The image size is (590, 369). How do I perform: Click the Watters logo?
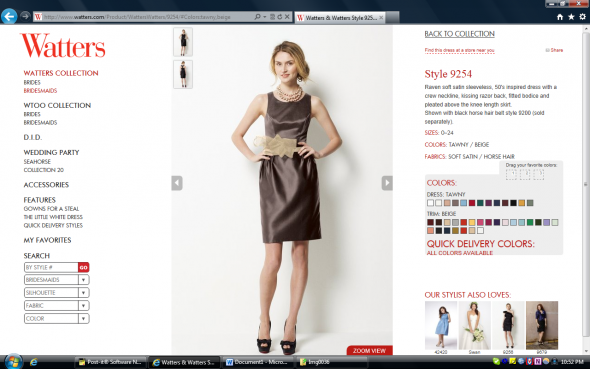coord(63,46)
